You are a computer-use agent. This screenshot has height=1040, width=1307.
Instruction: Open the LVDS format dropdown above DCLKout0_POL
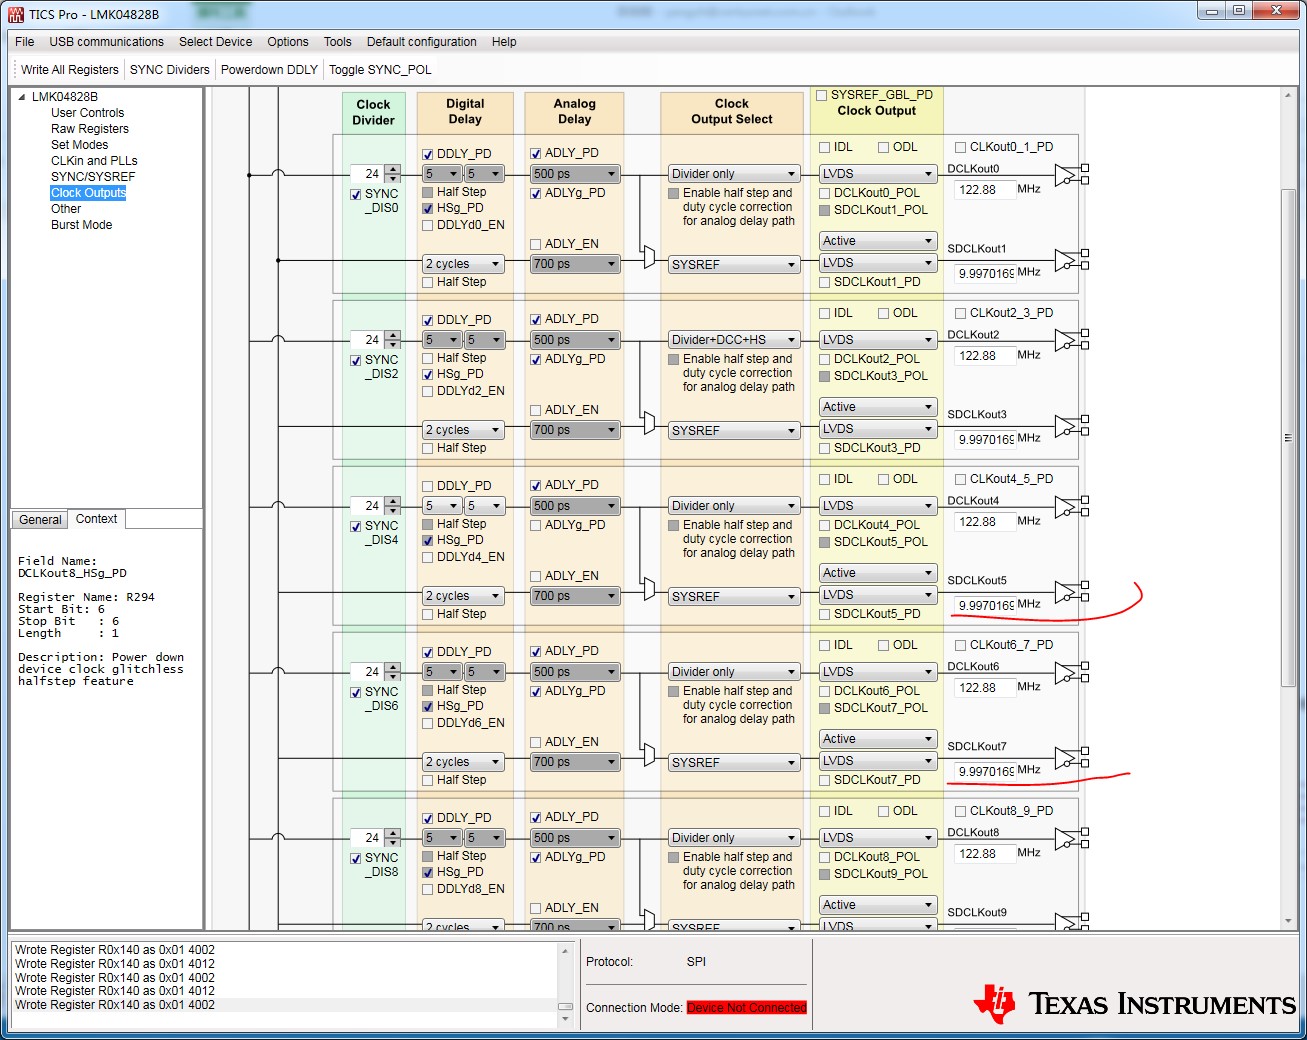click(x=877, y=174)
